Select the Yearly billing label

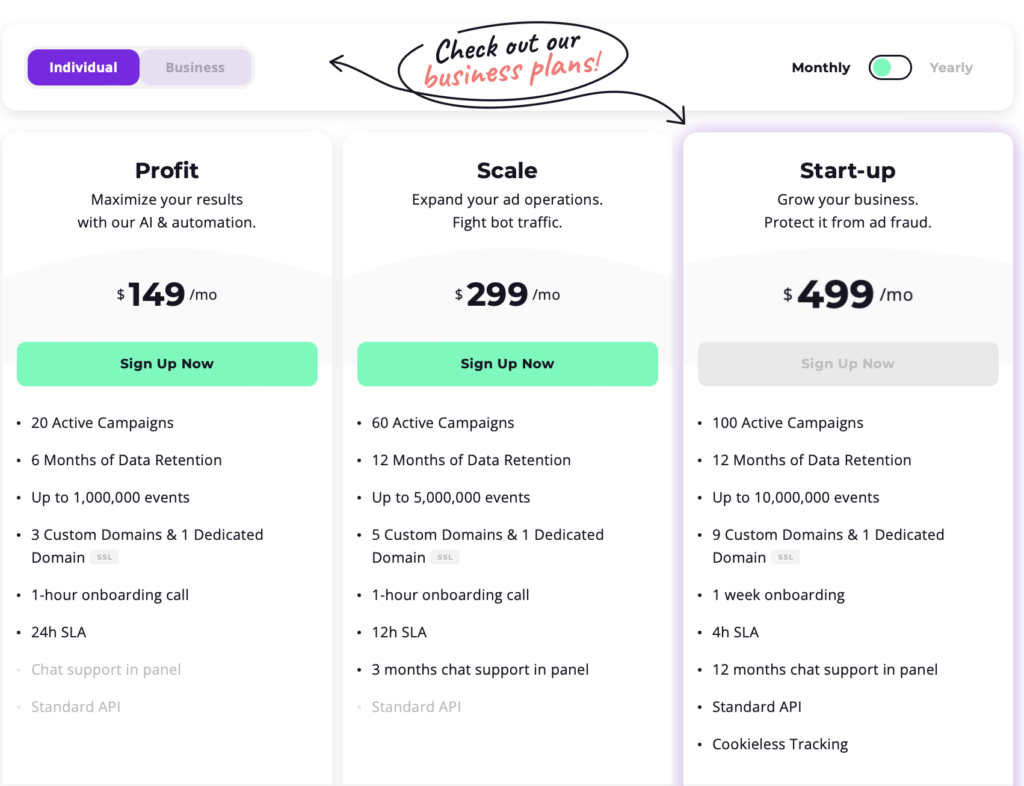point(951,67)
